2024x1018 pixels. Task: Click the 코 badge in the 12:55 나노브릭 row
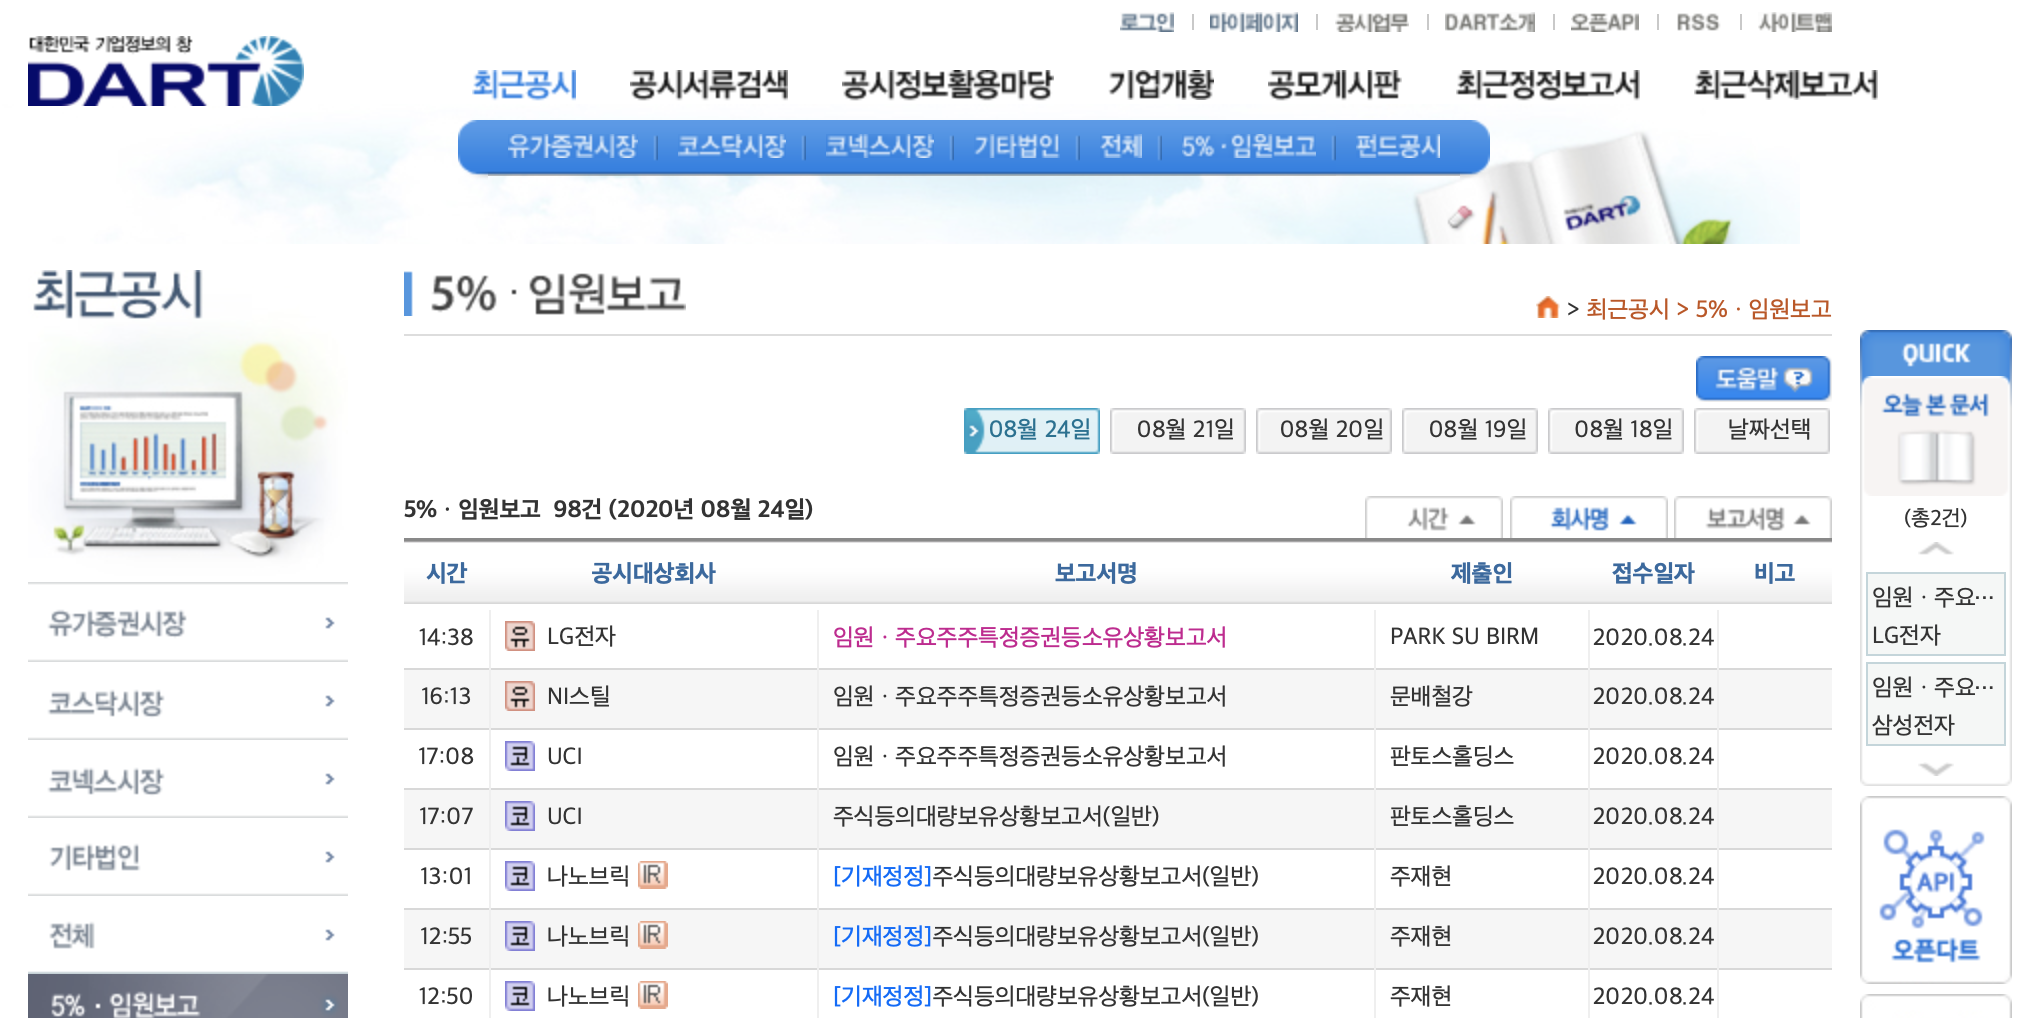(519, 936)
